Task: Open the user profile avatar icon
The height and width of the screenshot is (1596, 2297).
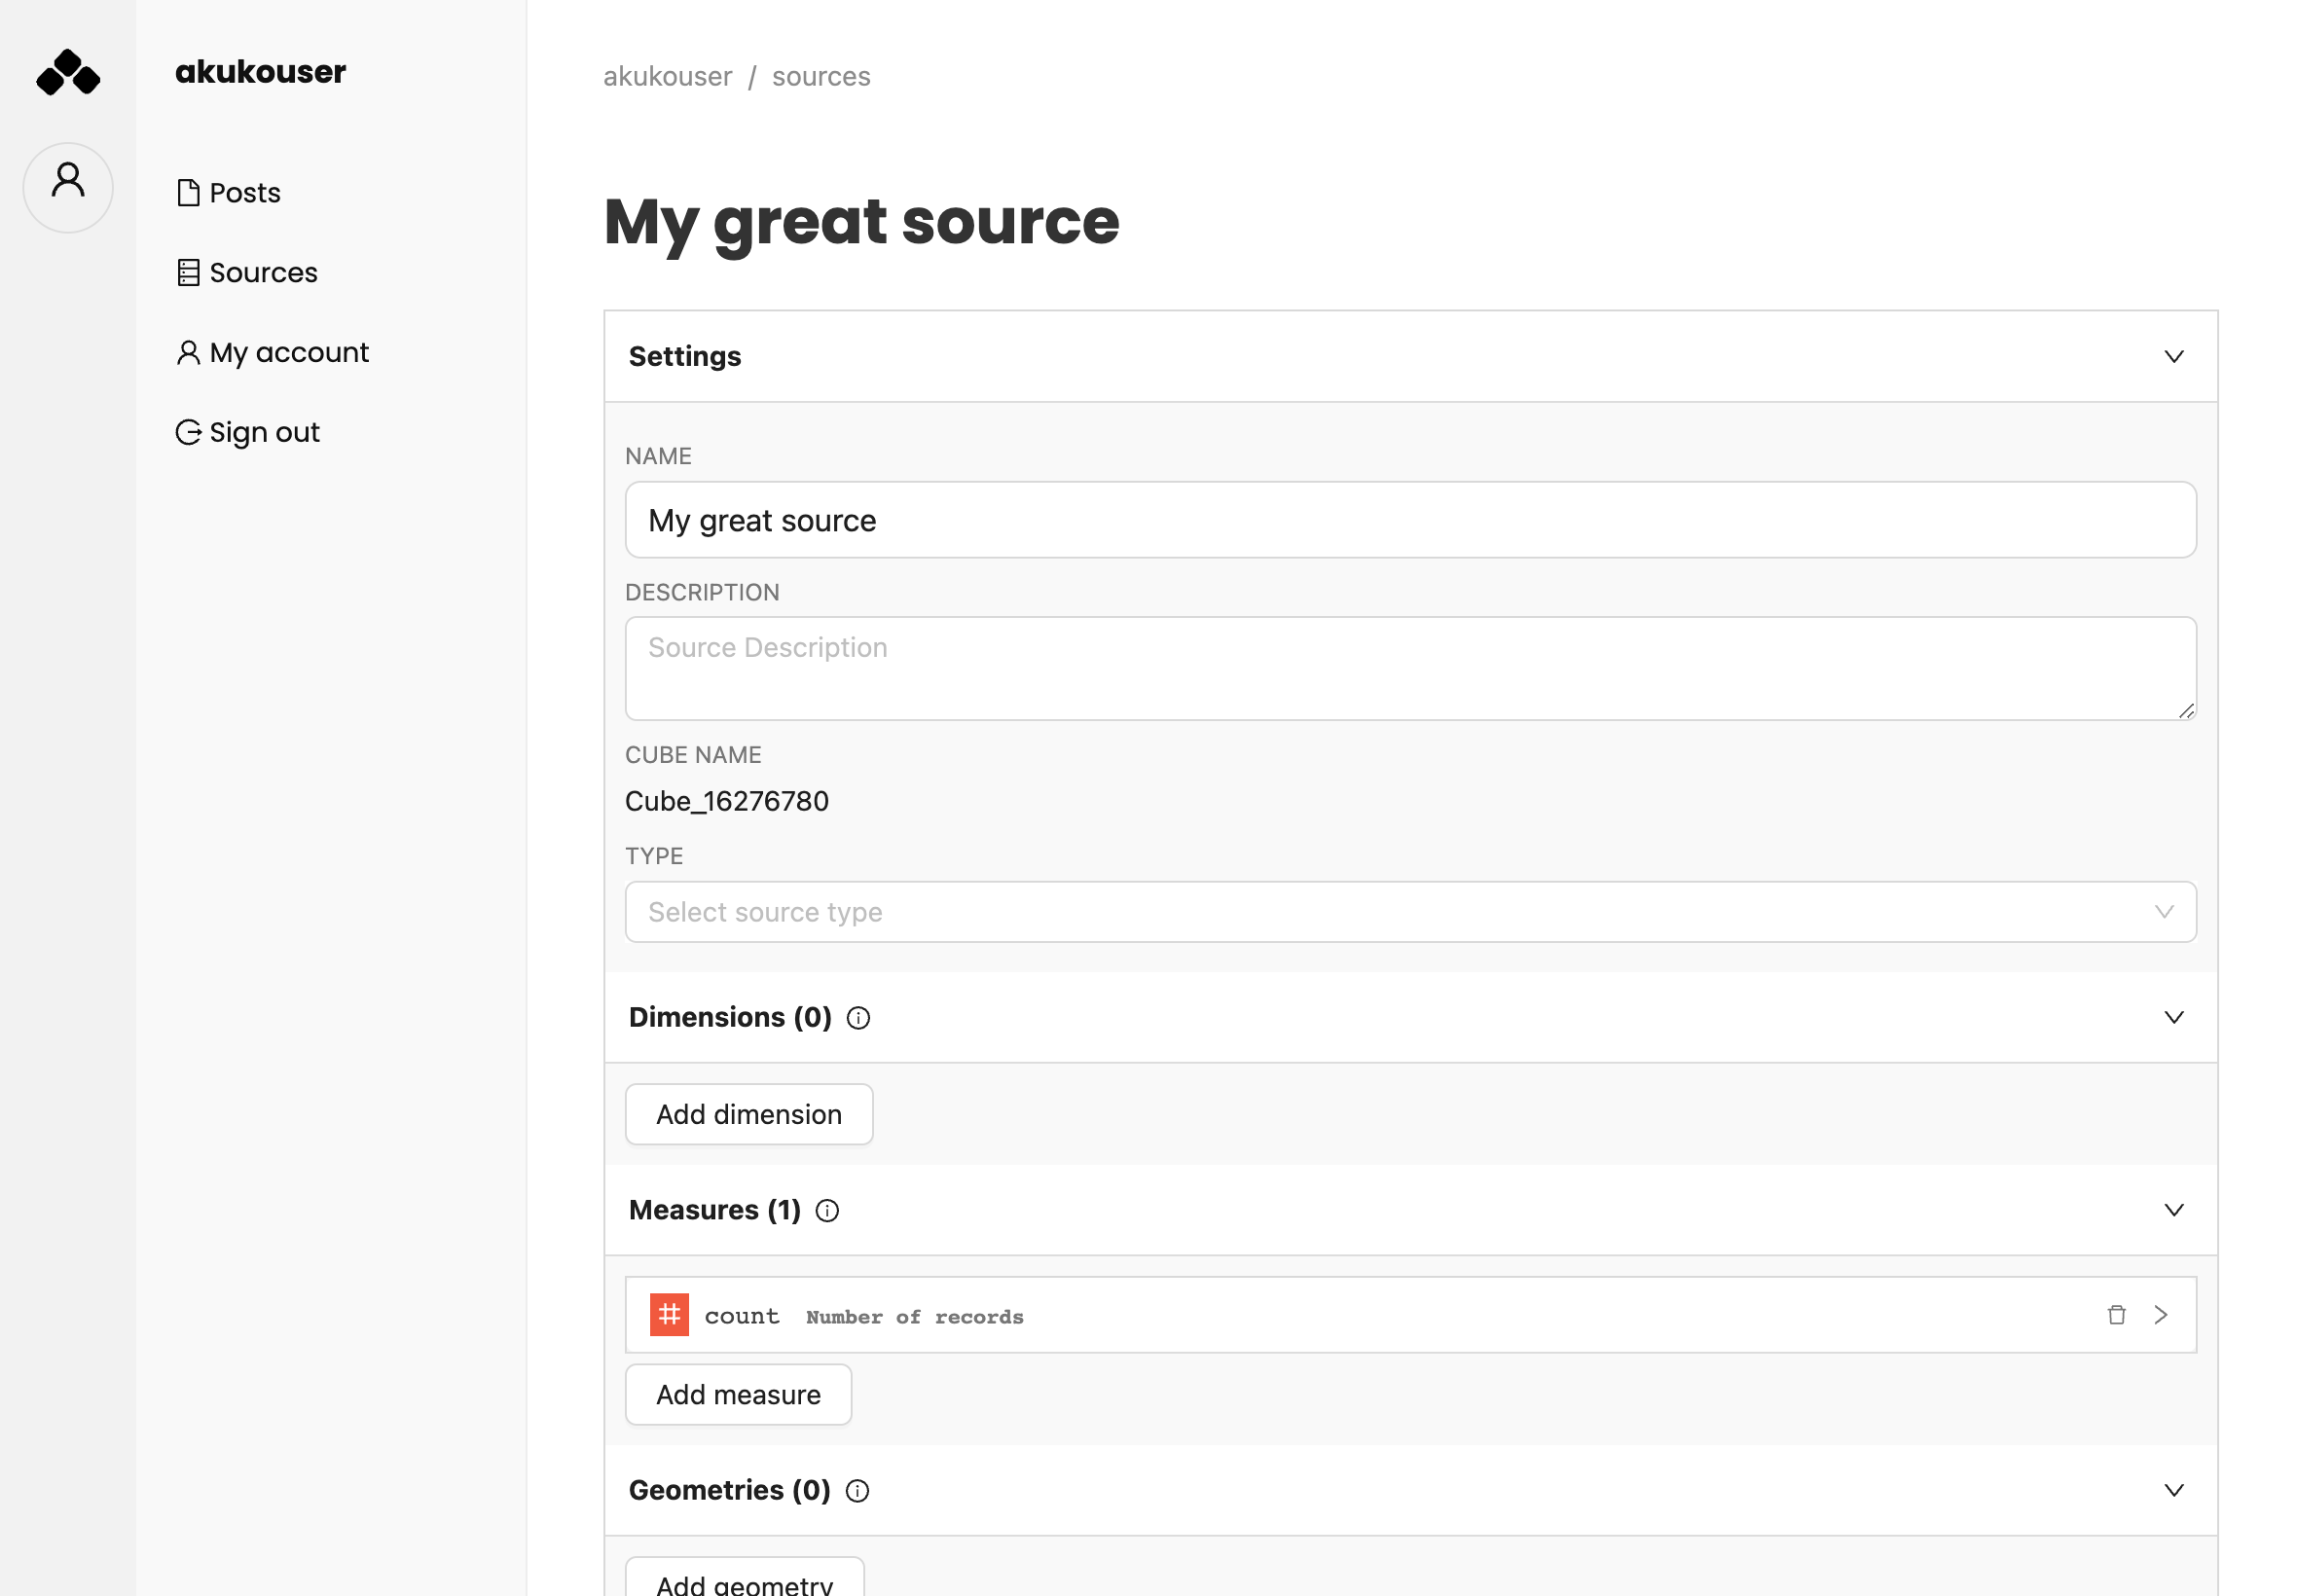Action: (68, 186)
